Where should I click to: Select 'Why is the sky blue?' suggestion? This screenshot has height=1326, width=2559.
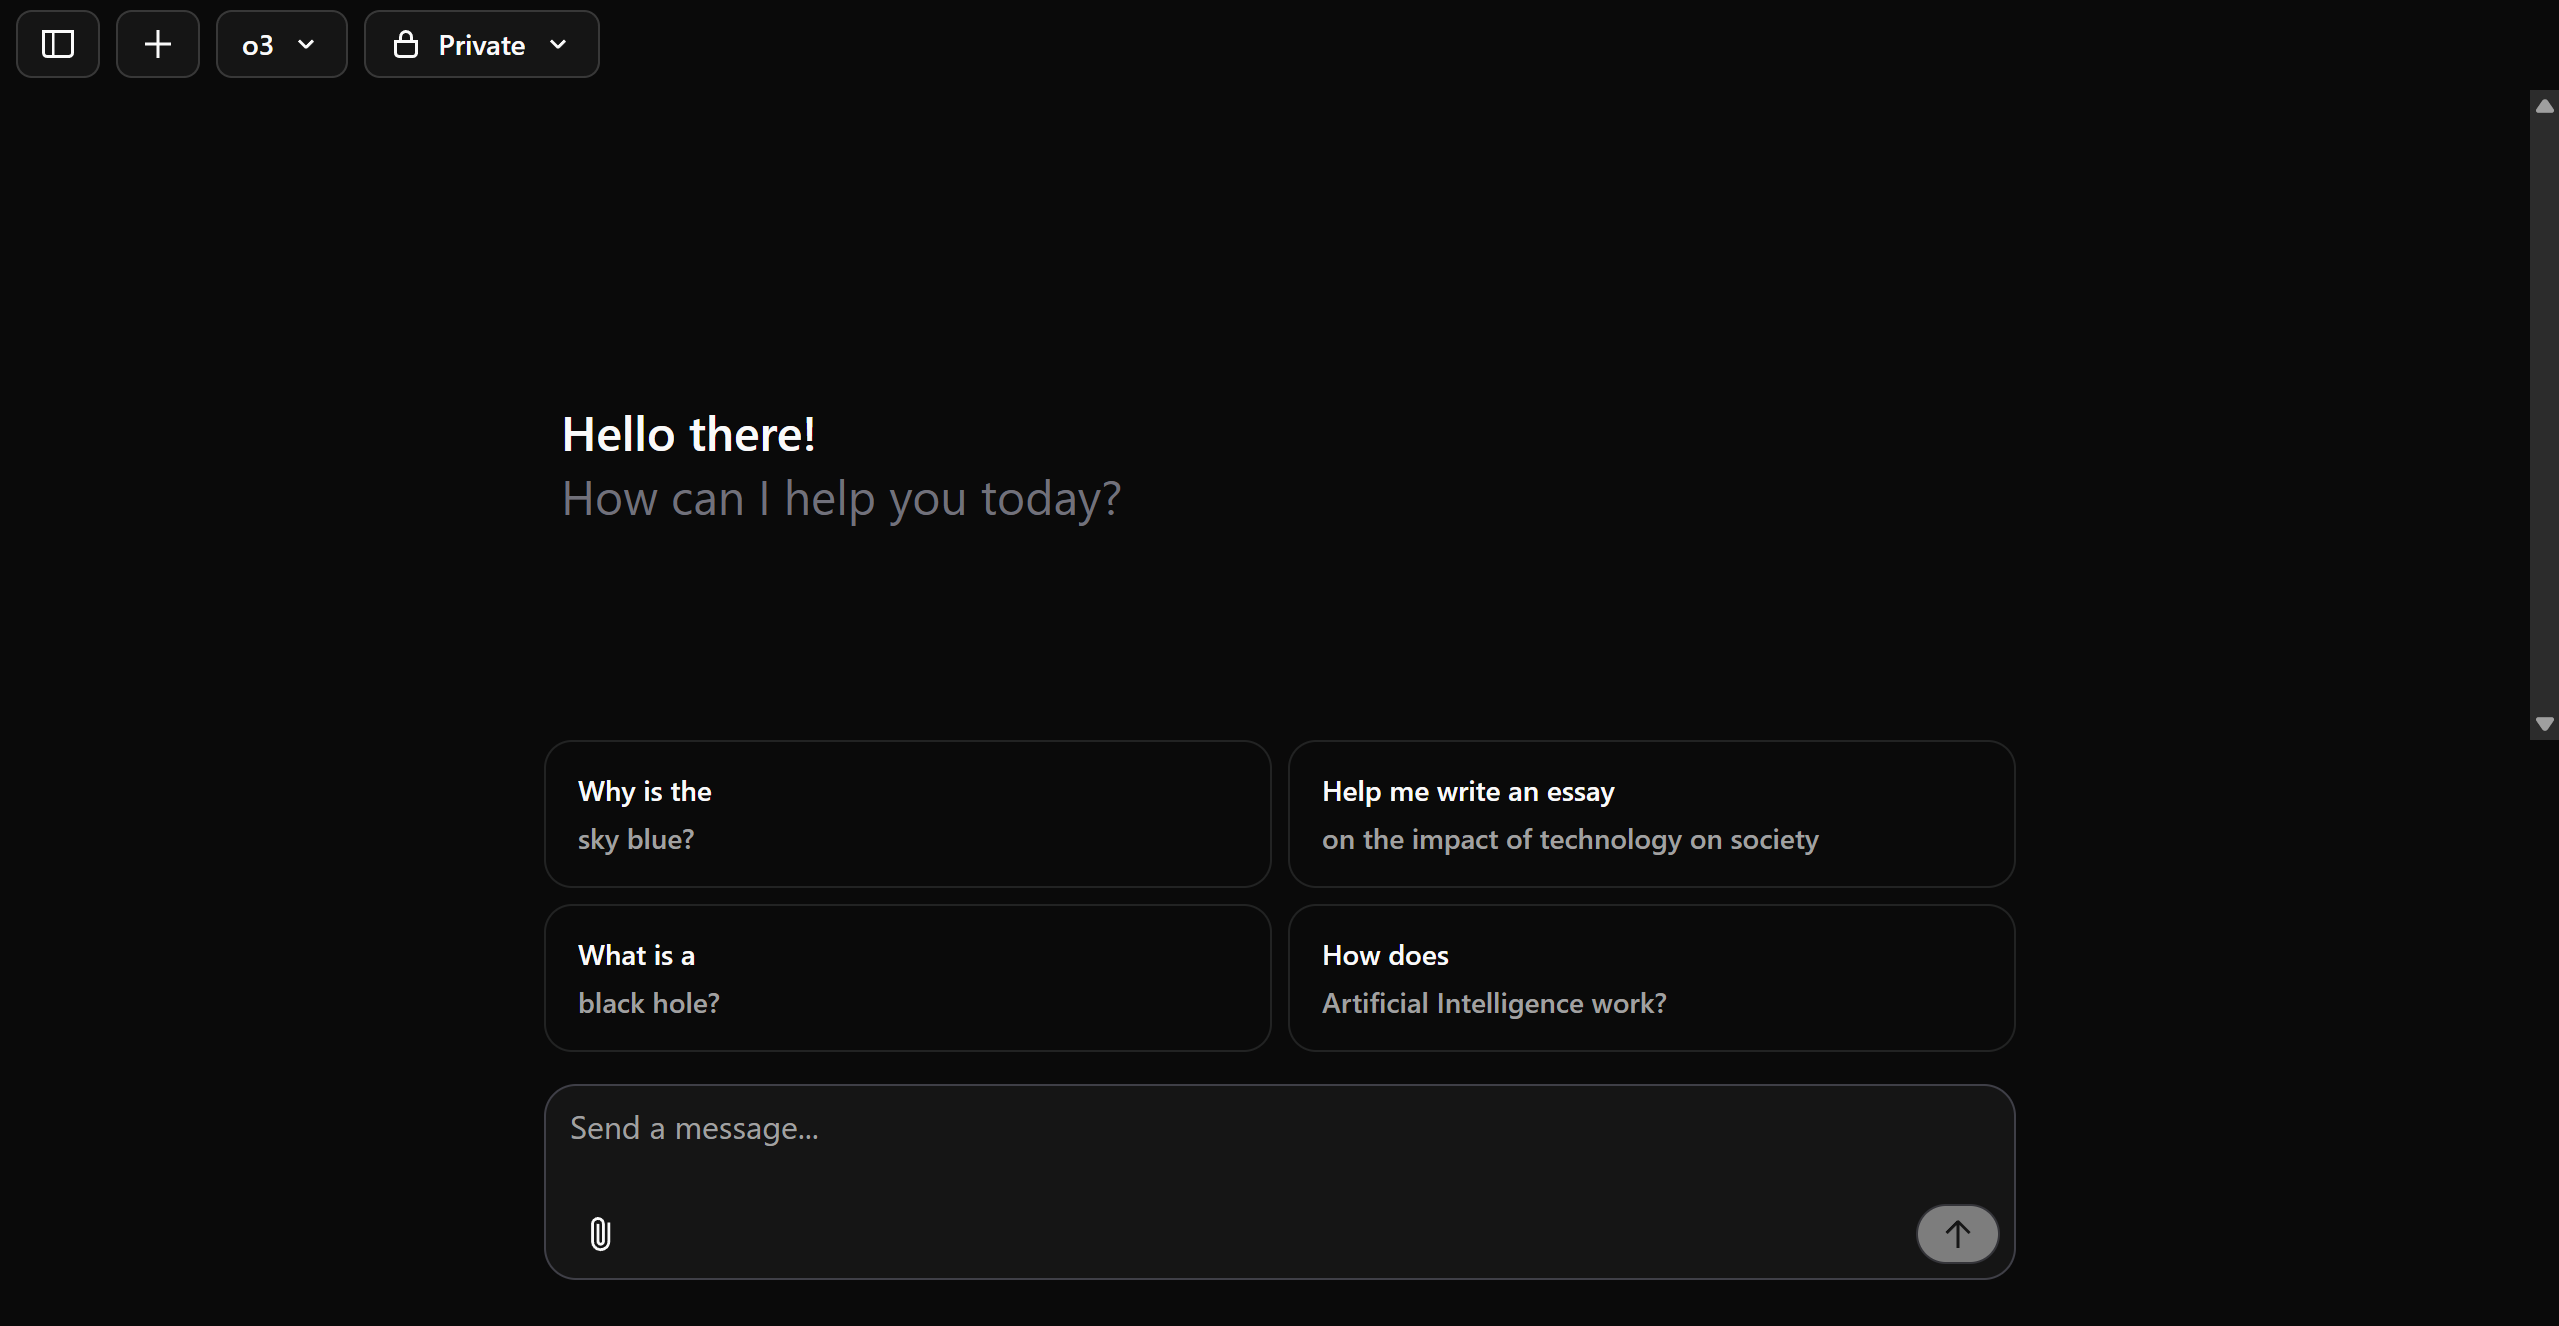pos(907,814)
